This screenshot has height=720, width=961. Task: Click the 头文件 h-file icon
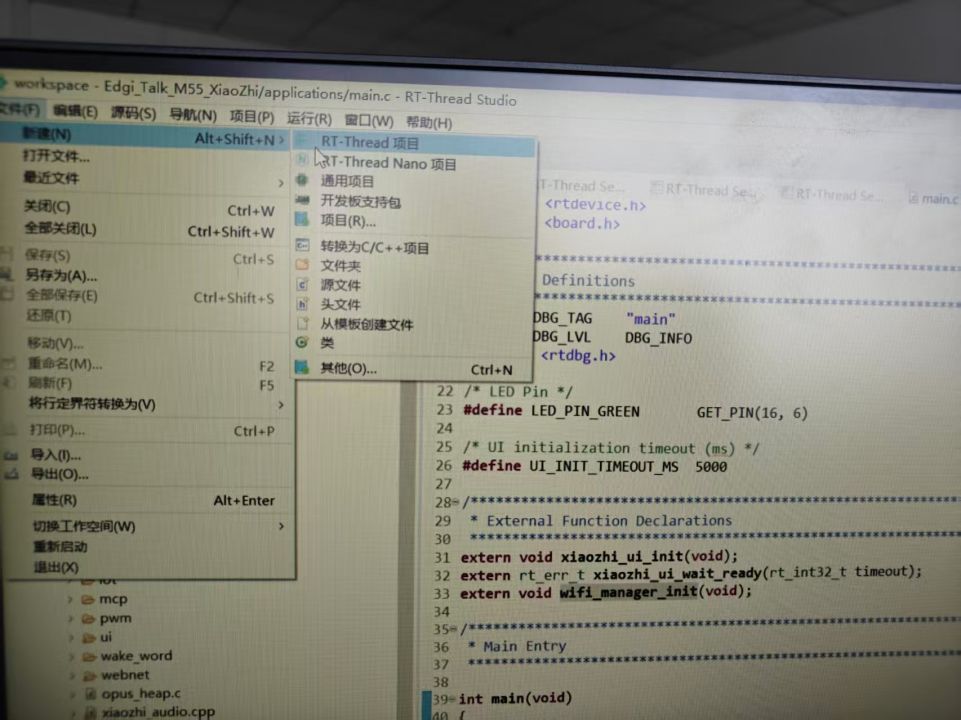coord(302,303)
